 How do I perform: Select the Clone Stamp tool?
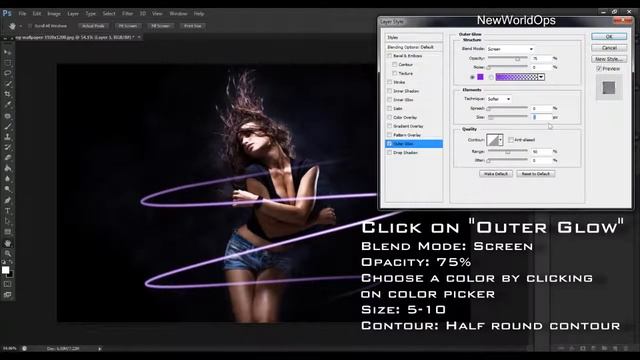click(7, 137)
